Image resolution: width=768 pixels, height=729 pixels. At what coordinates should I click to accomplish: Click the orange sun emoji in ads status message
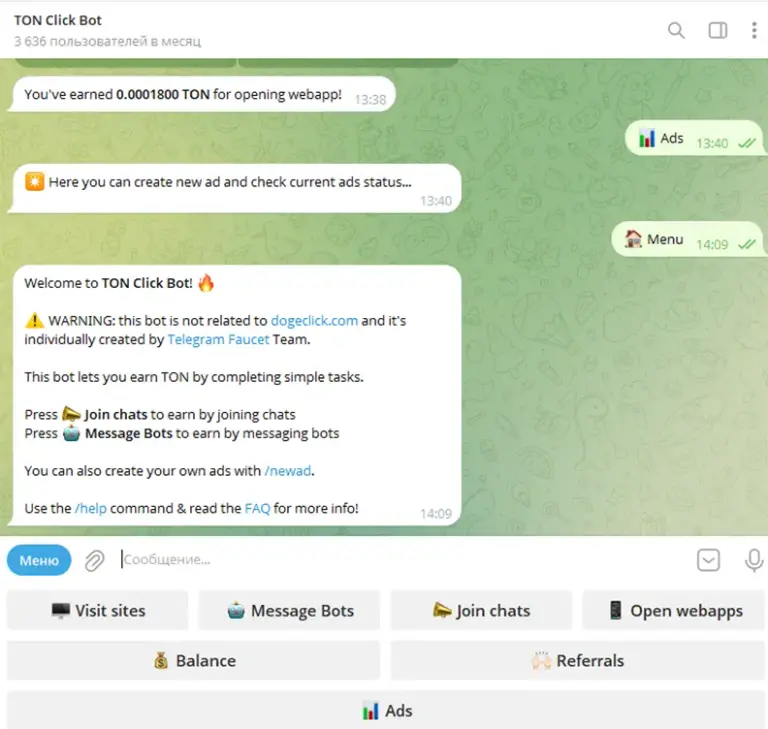pos(35,182)
